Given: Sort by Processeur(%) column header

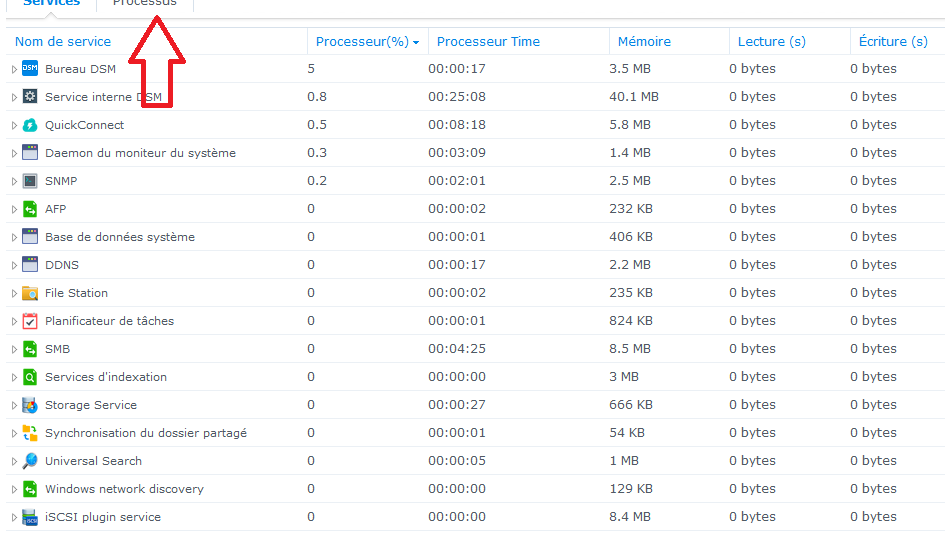Looking at the screenshot, I should click(362, 42).
